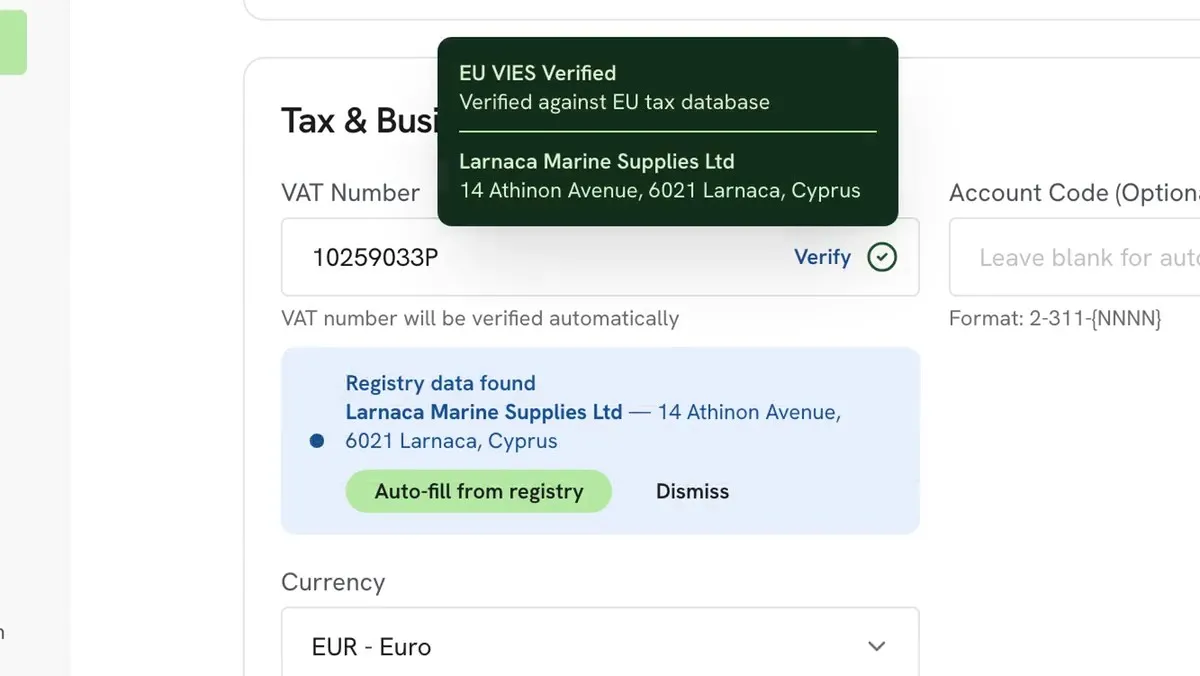Image resolution: width=1200 pixels, height=676 pixels.
Task: Dismiss the registry data banner
Action: [692, 491]
